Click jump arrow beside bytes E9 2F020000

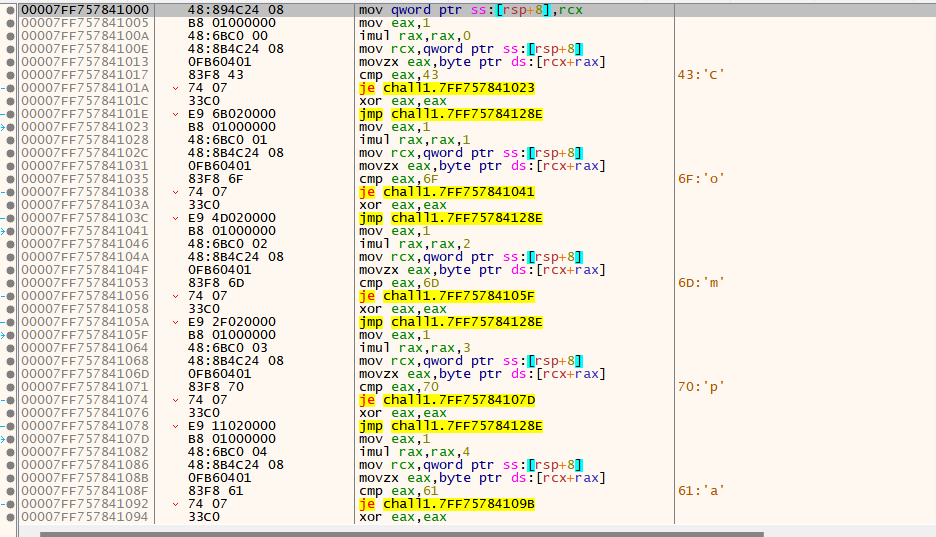(176, 322)
